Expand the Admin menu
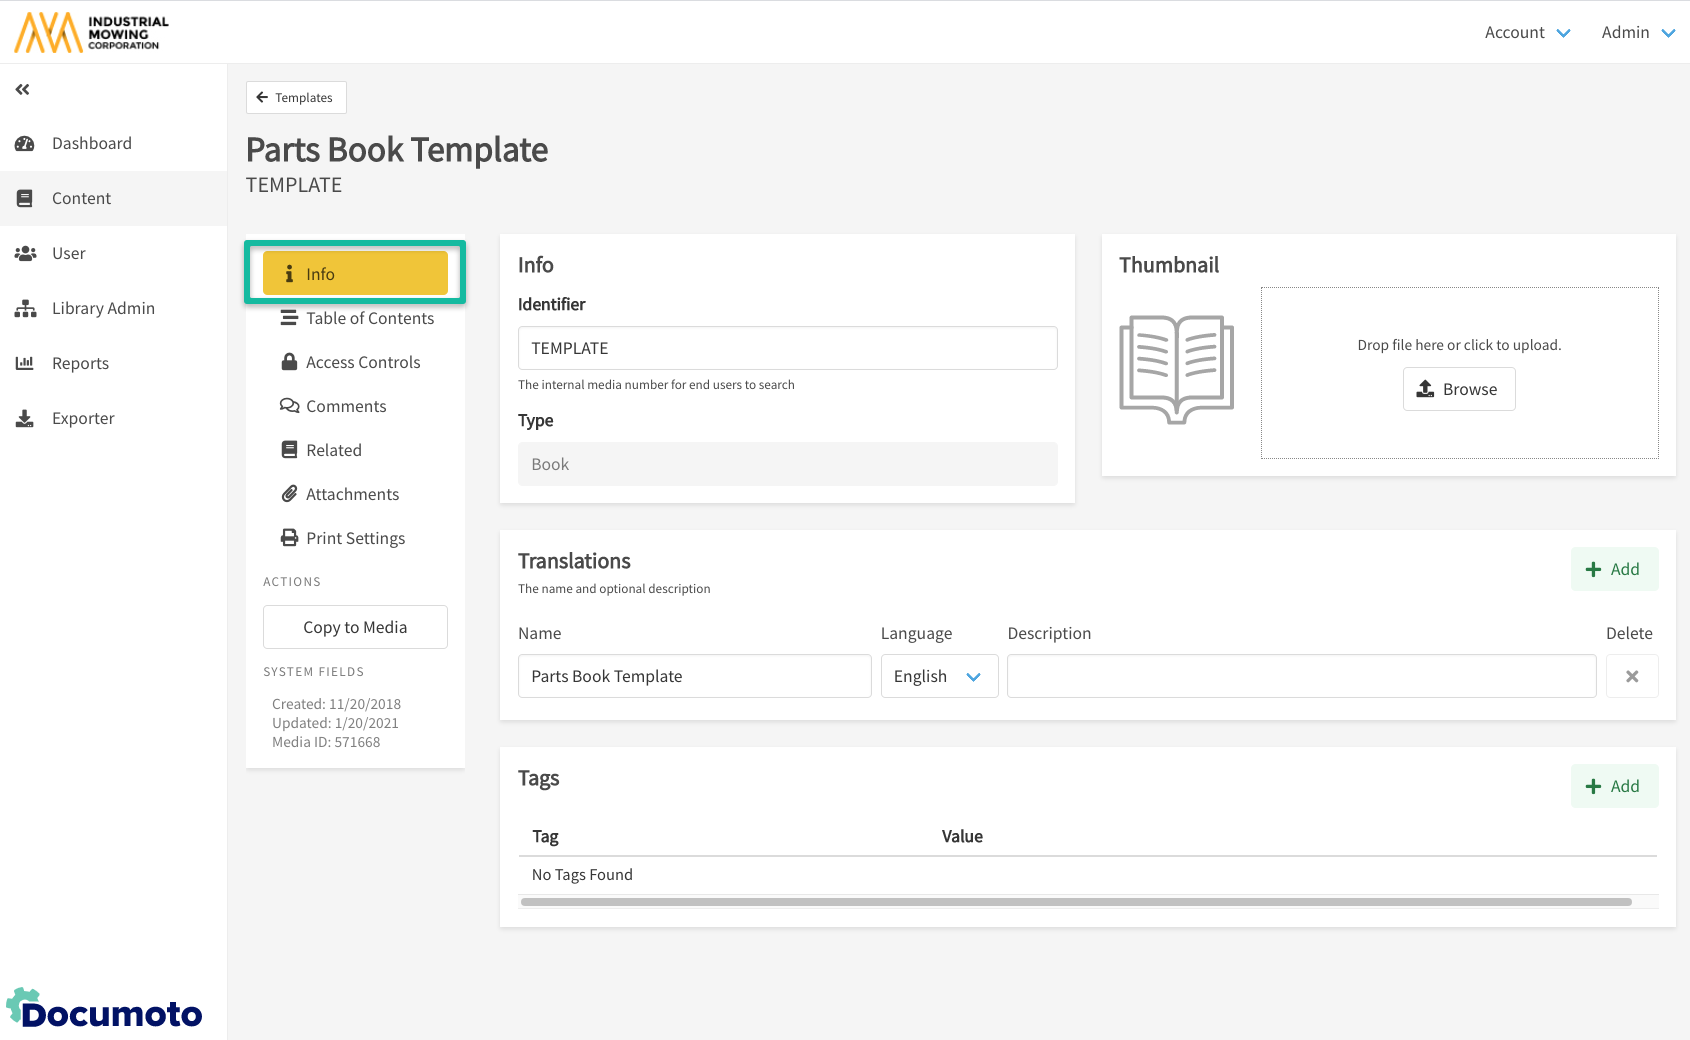The height and width of the screenshot is (1040, 1690). click(x=1637, y=33)
